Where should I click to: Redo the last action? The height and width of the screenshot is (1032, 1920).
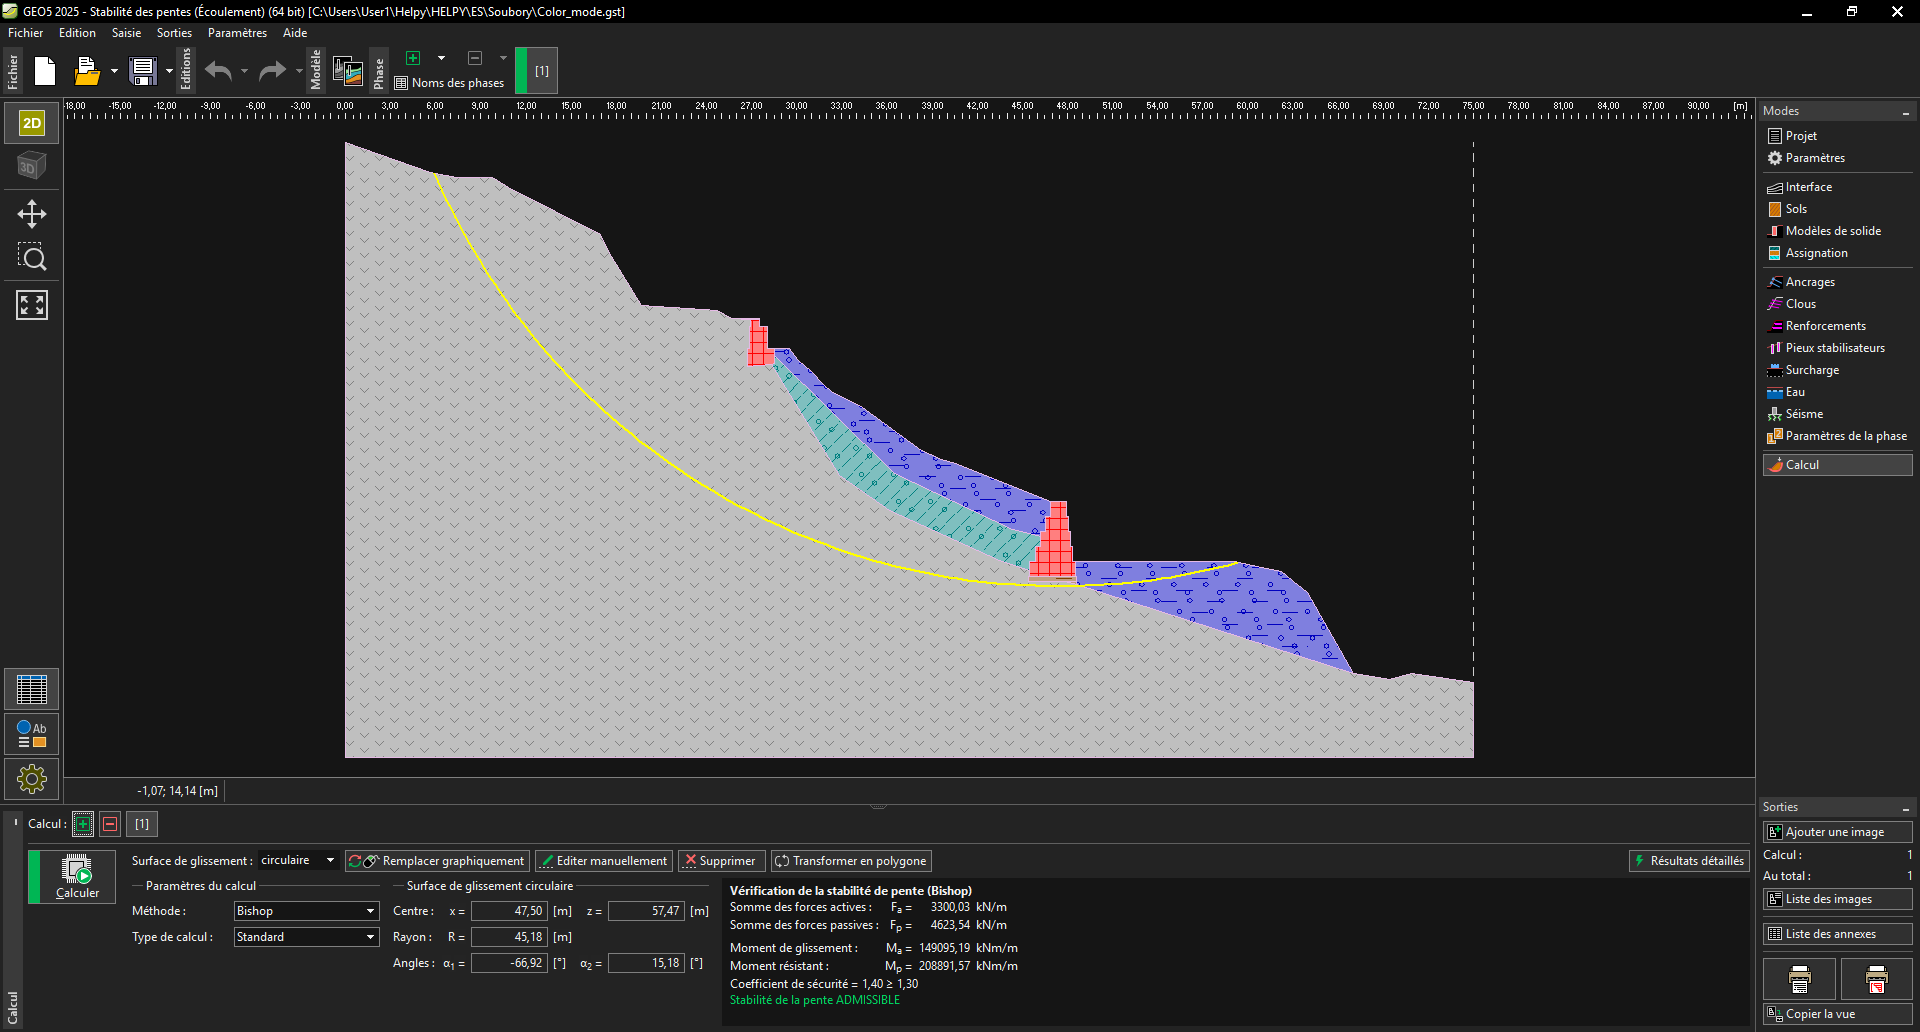(272, 71)
